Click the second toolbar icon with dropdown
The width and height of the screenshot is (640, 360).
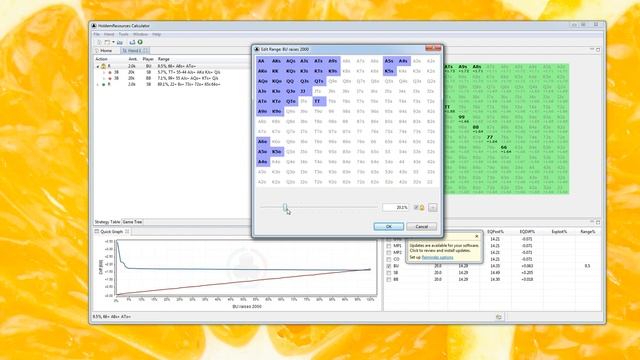click(x=107, y=42)
